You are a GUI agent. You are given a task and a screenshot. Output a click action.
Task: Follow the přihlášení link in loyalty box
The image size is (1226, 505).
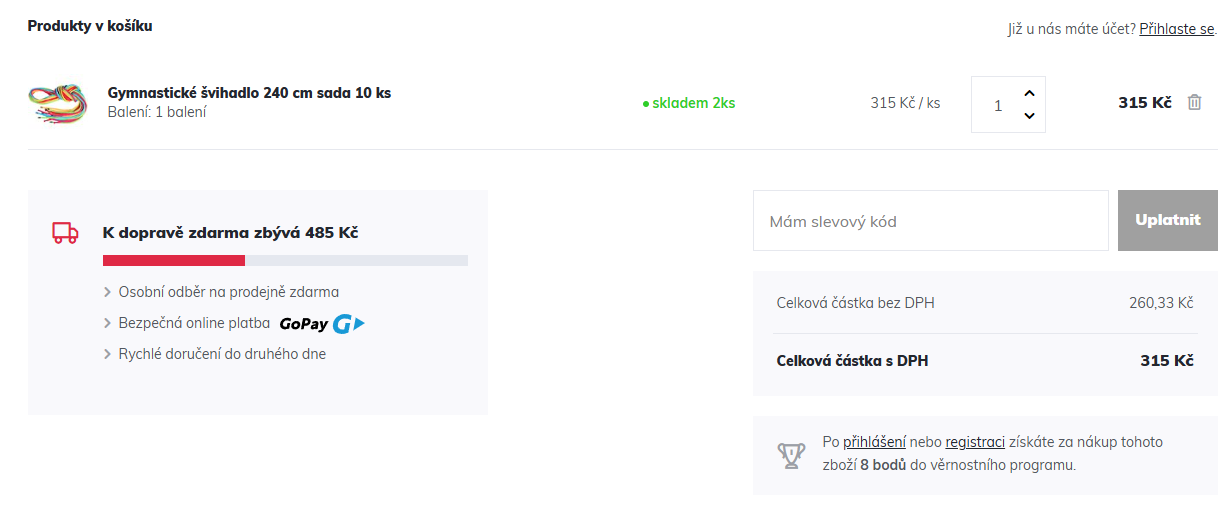(874, 442)
